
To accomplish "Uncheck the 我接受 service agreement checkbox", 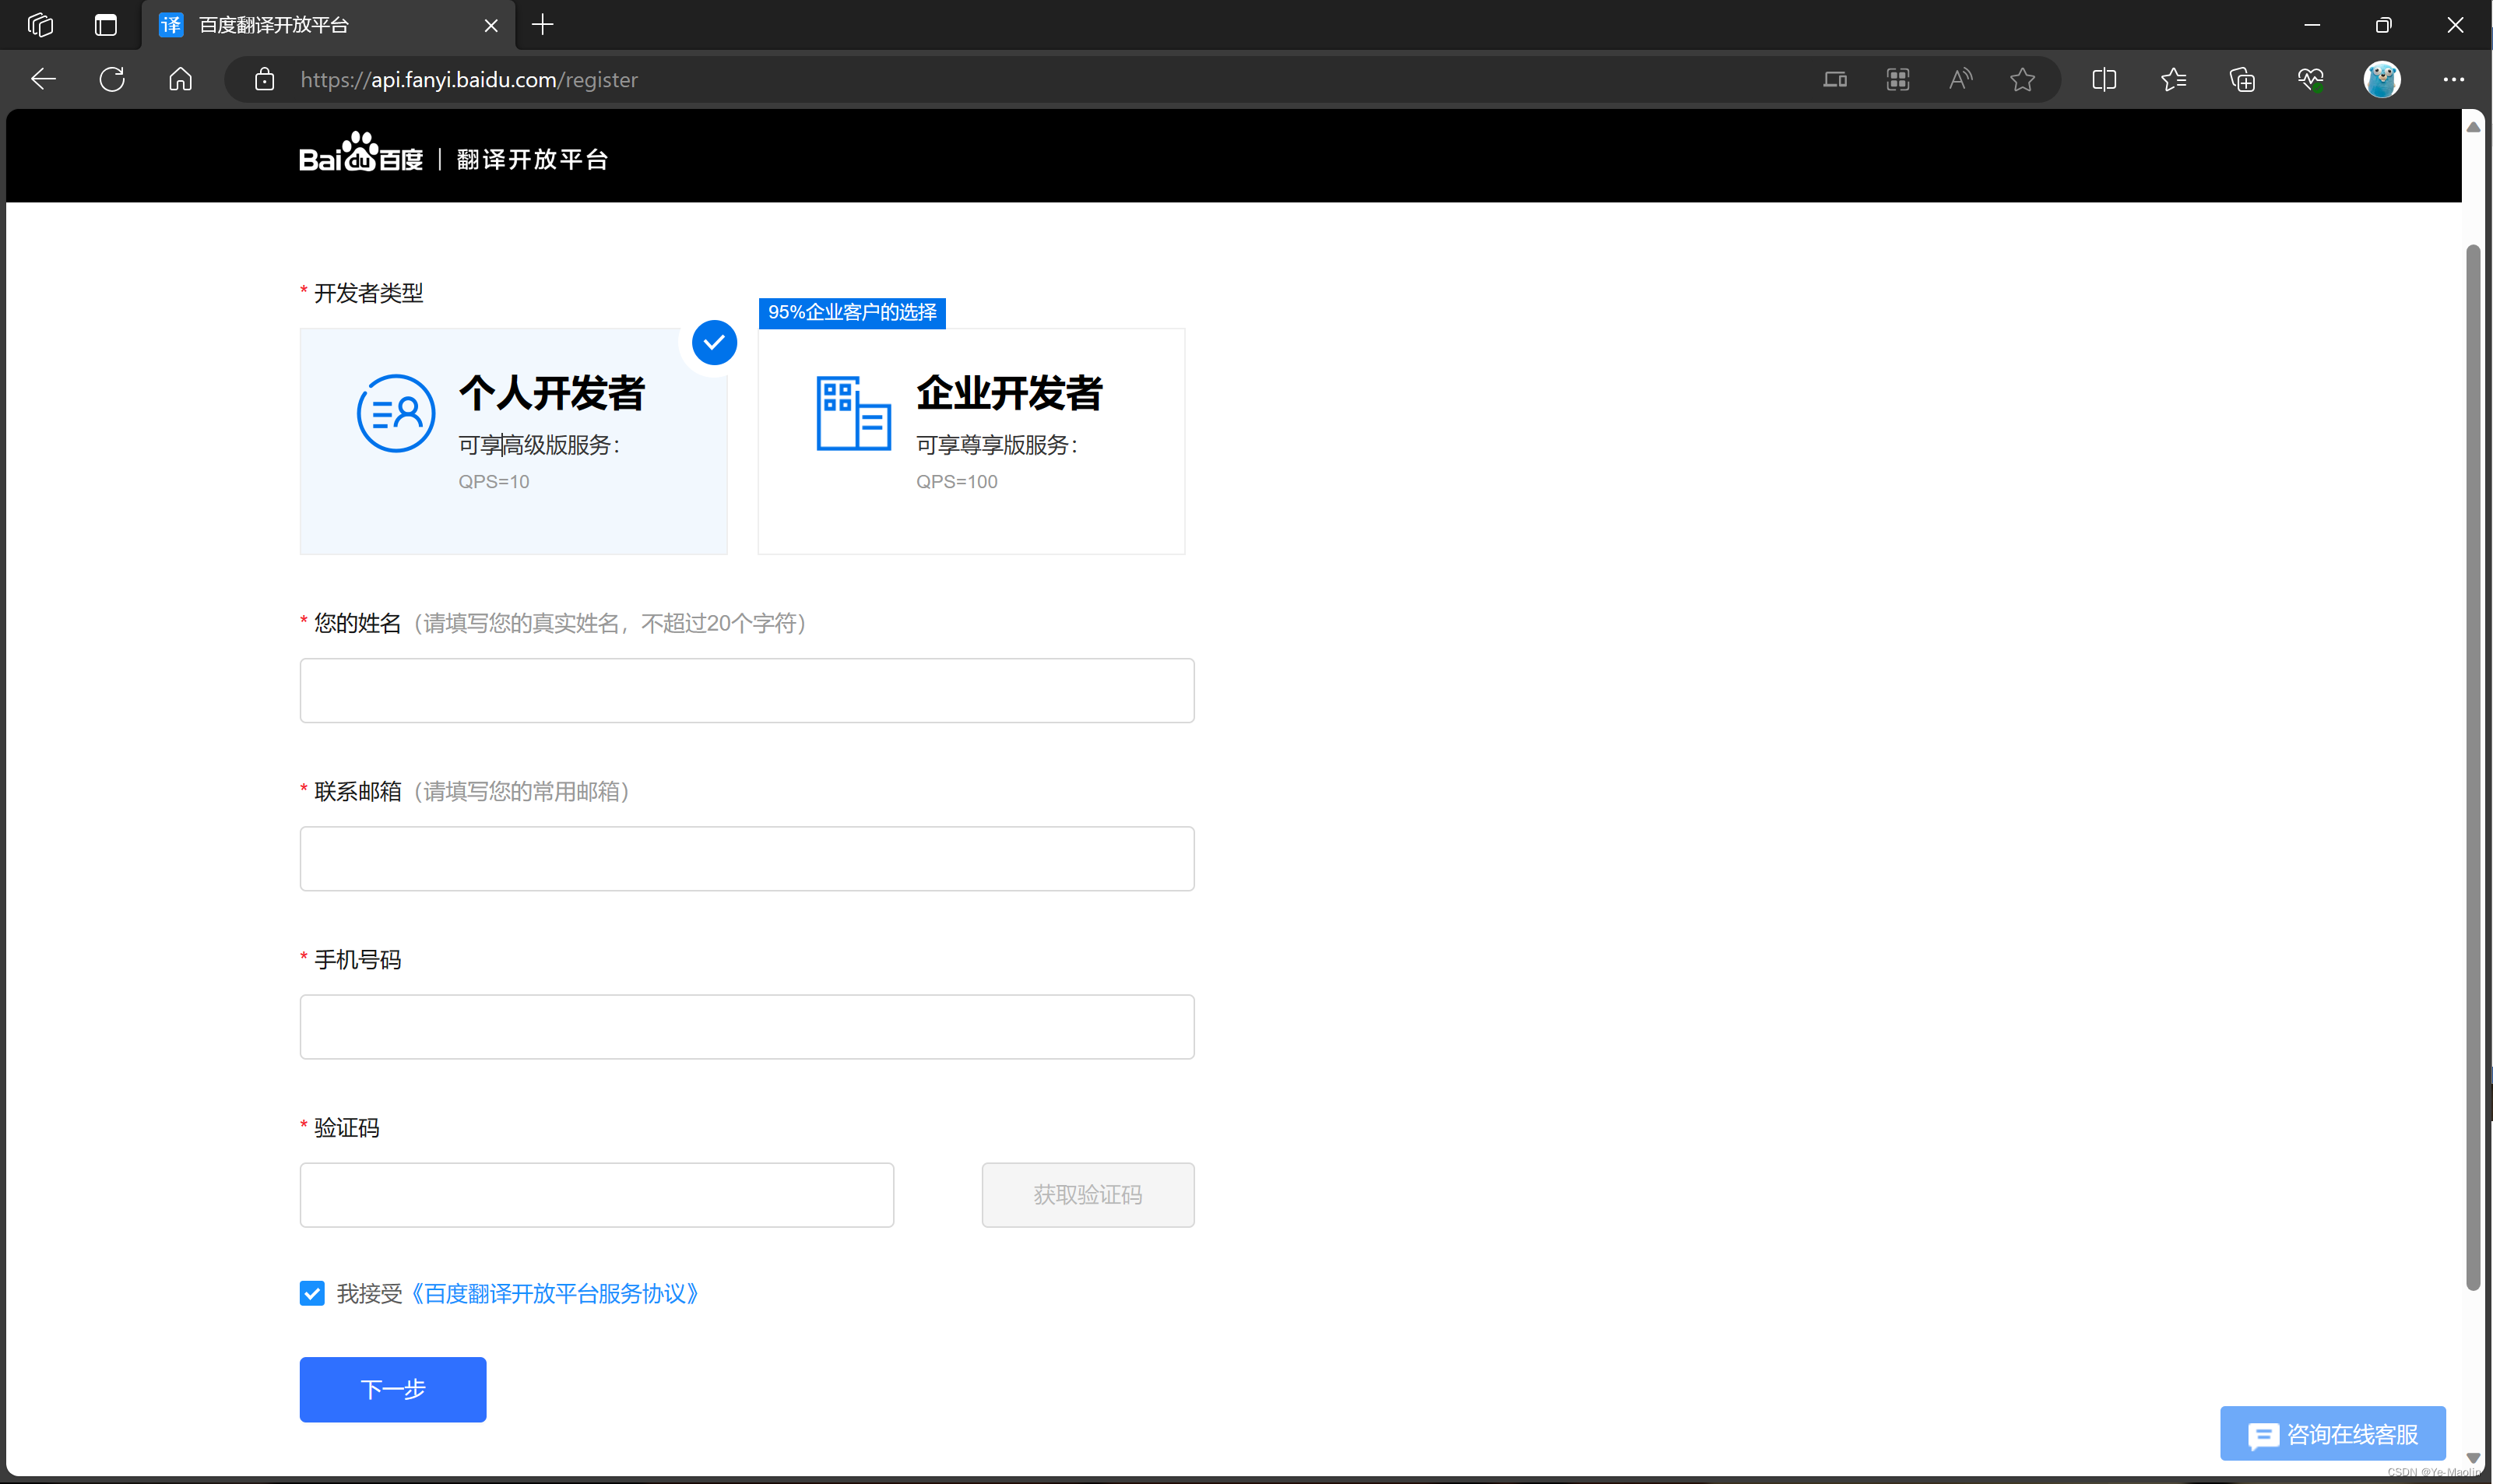I will [312, 1293].
